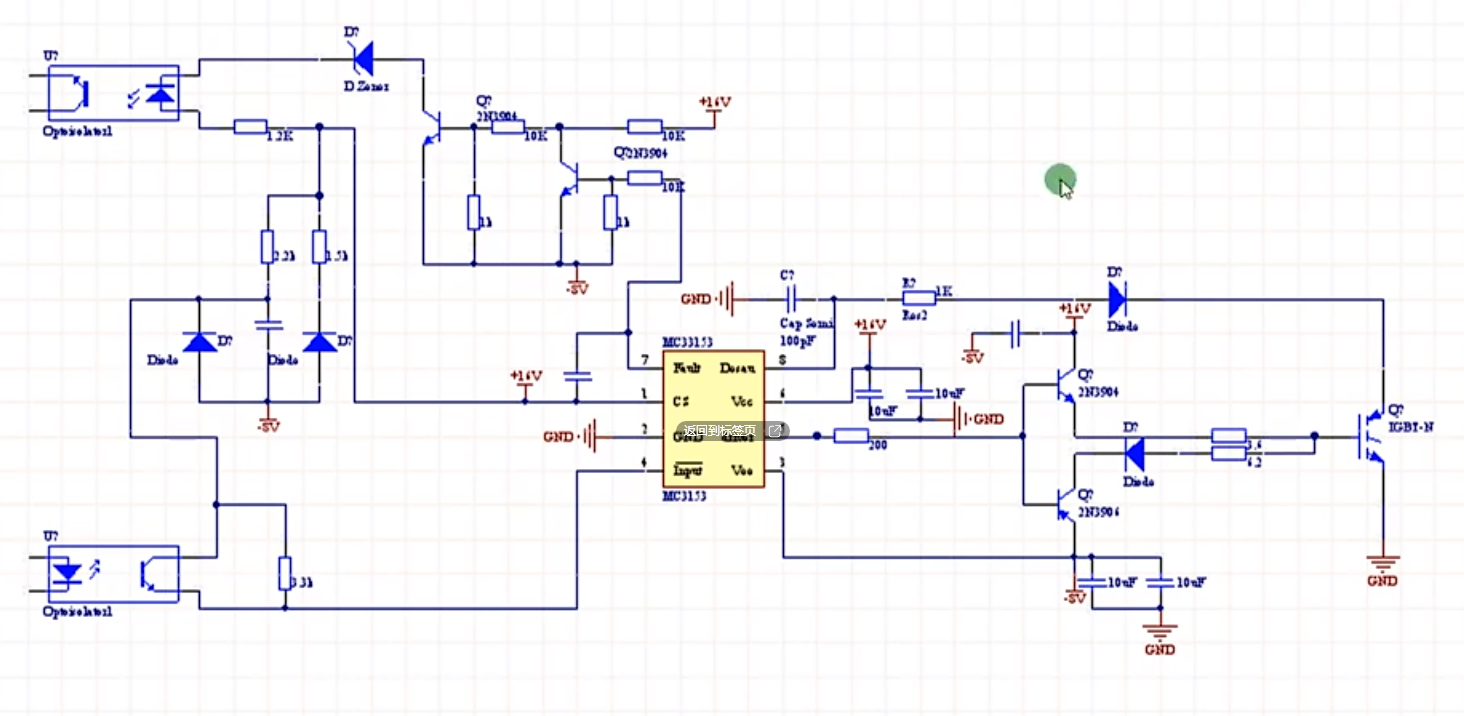Select the 1.5k resistor
1464x716 pixels.
(x=319, y=246)
